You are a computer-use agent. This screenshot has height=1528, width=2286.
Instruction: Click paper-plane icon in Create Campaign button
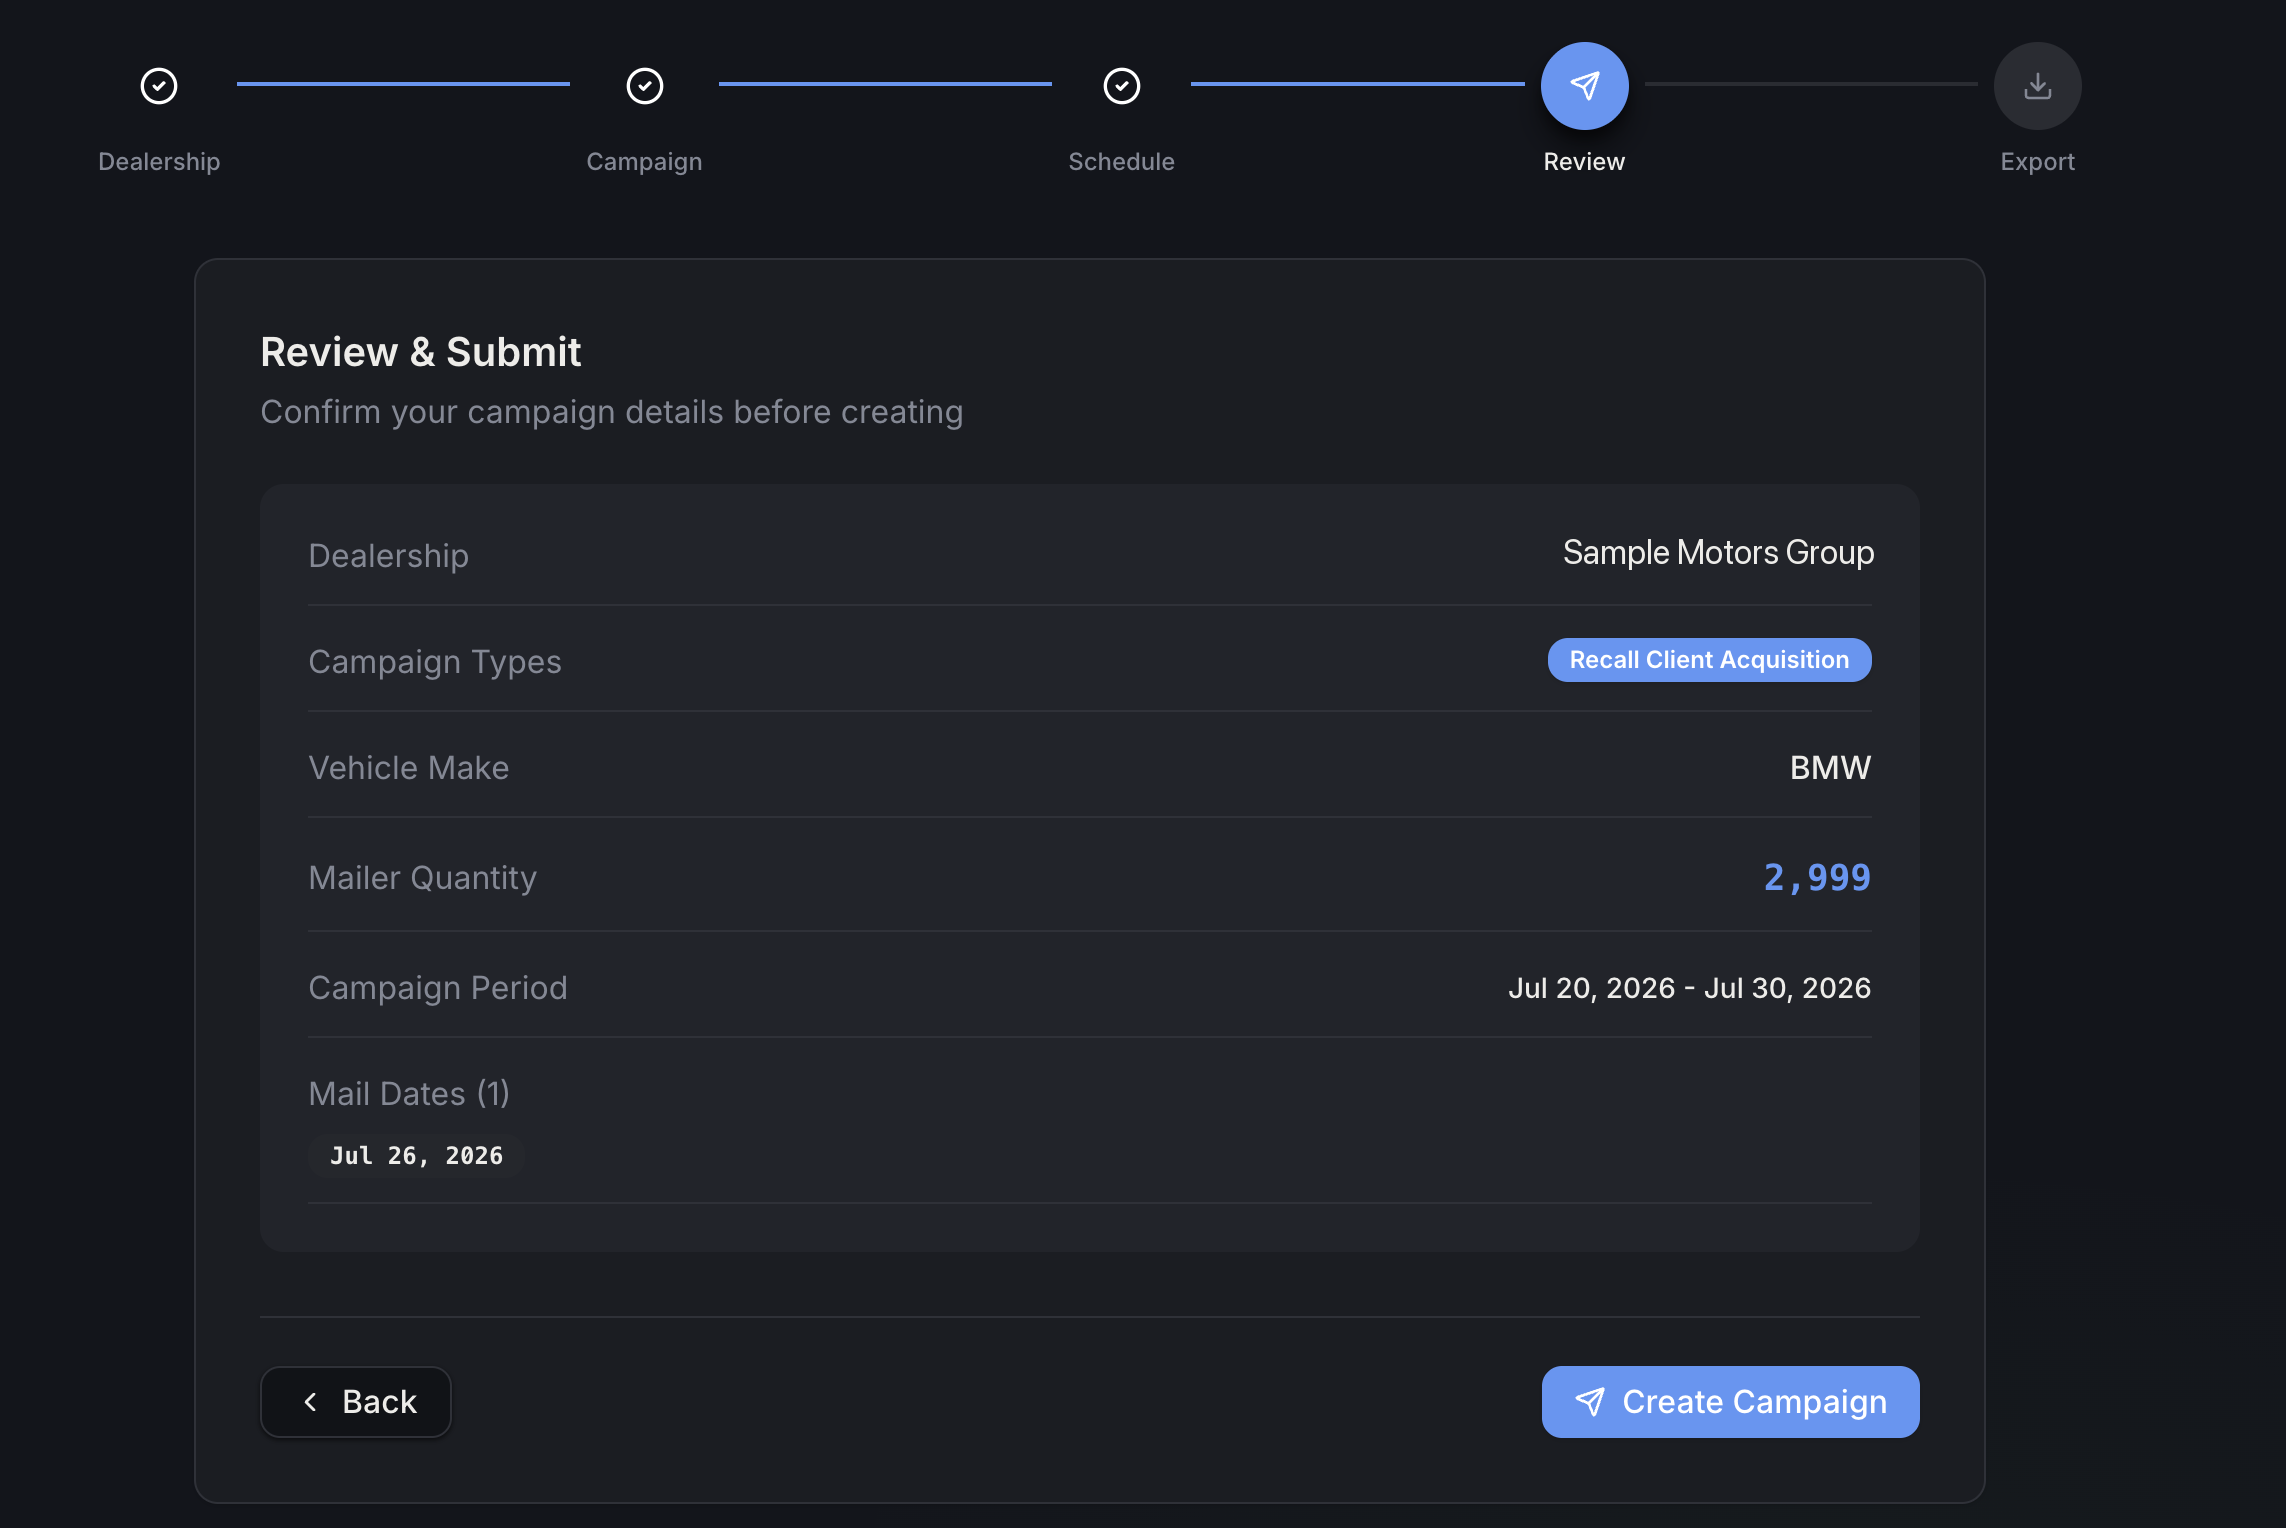[x=1590, y=1402]
